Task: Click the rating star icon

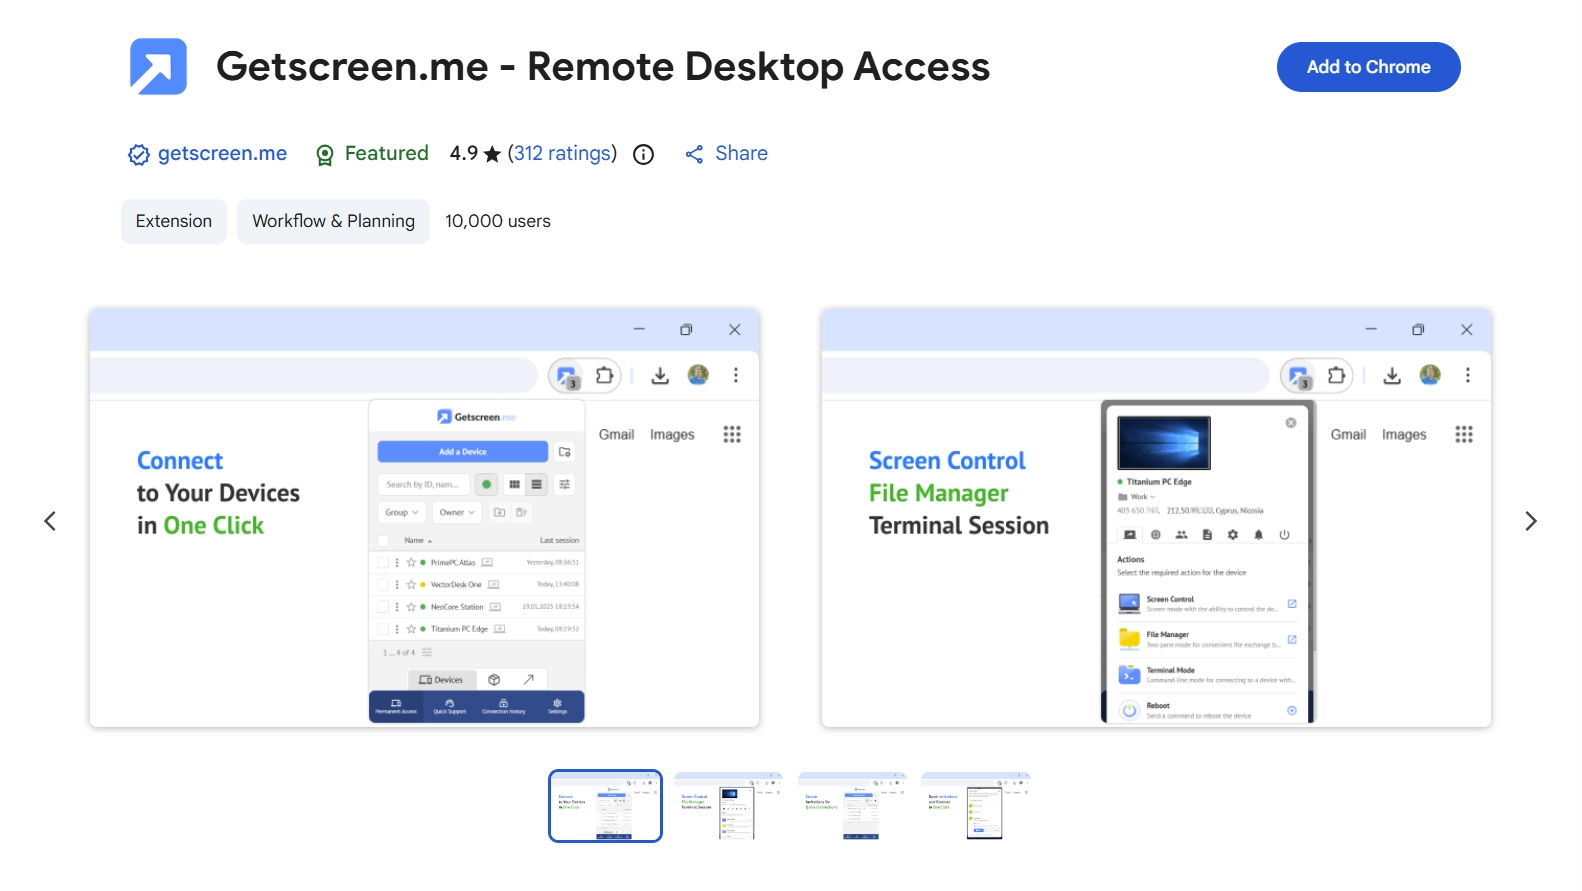Action: coord(492,154)
